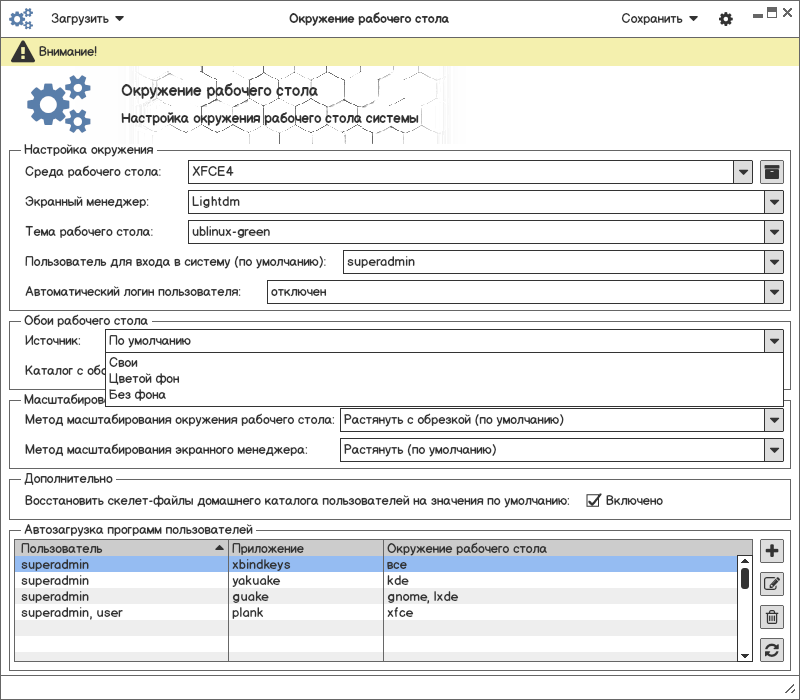This screenshot has height=700, width=800.
Task: Edit the selected autostart entry
Action: (771, 584)
